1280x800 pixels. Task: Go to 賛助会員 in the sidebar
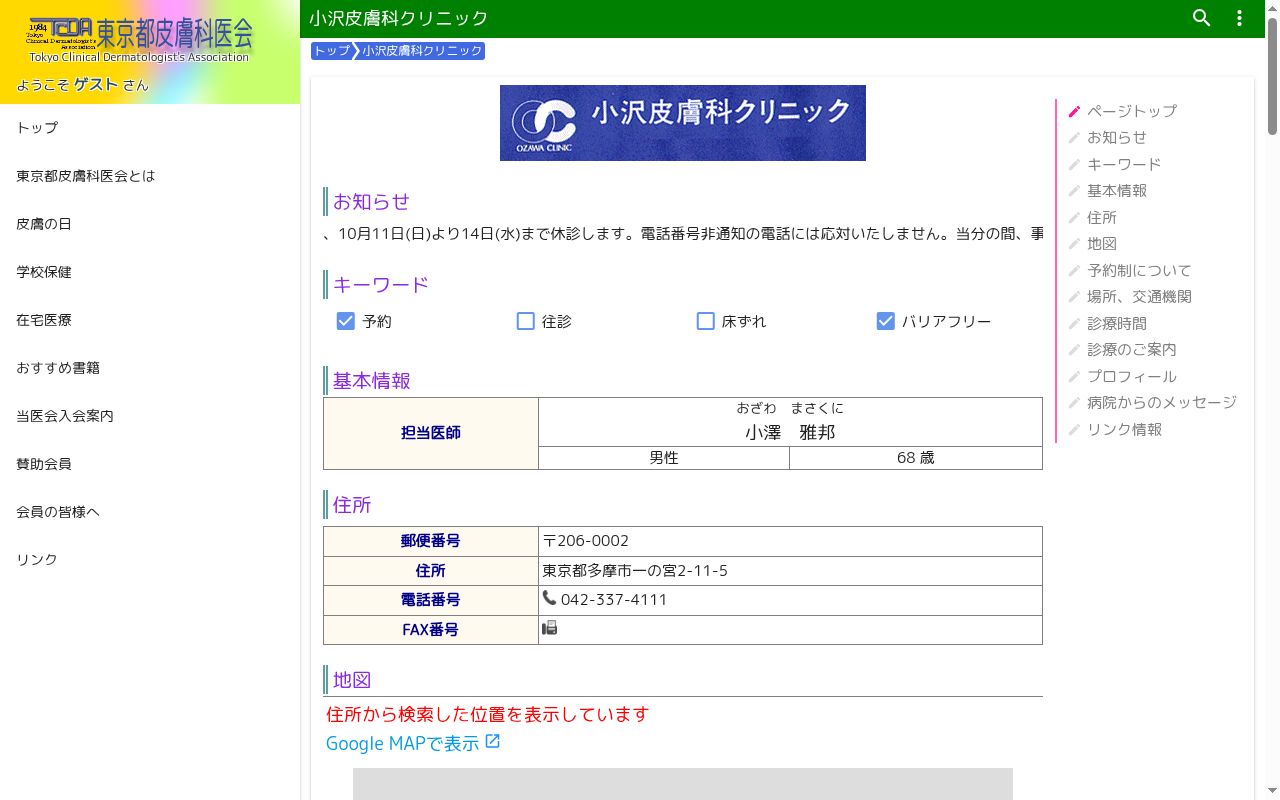[150, 464]
